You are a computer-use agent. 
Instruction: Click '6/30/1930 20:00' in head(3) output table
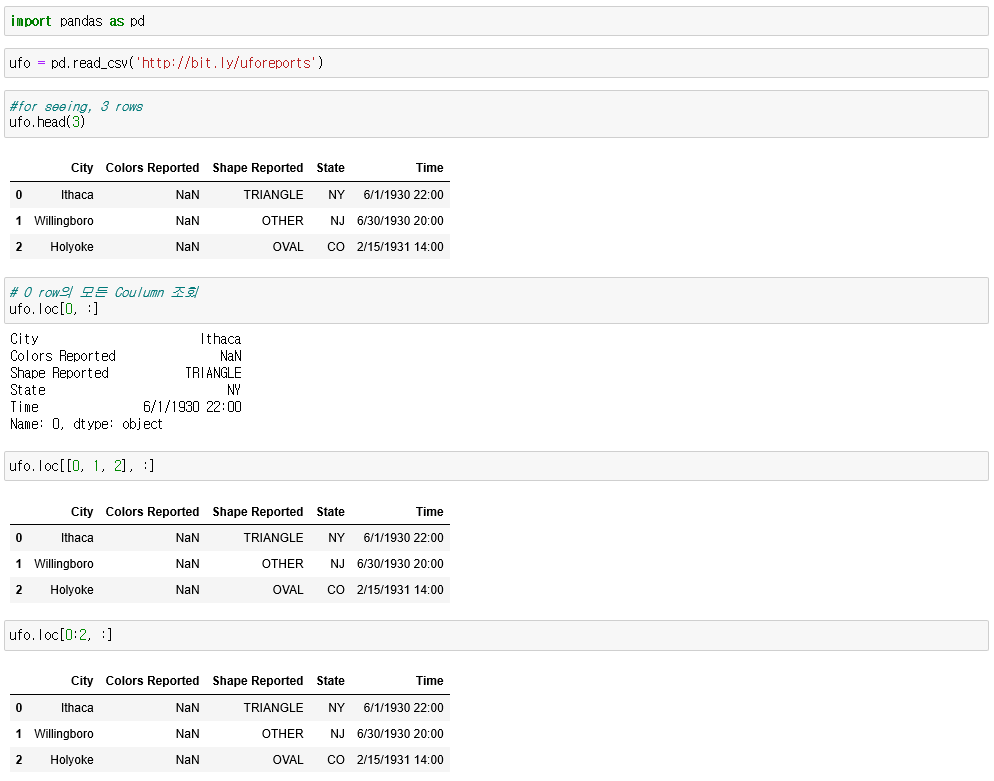400,221
